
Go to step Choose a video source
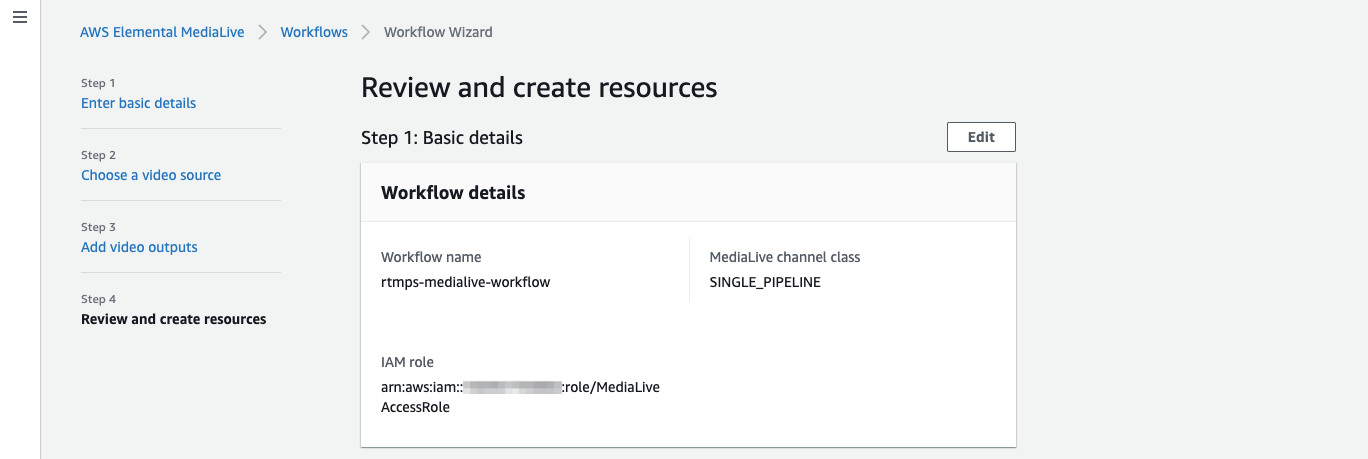click(151, 175)
